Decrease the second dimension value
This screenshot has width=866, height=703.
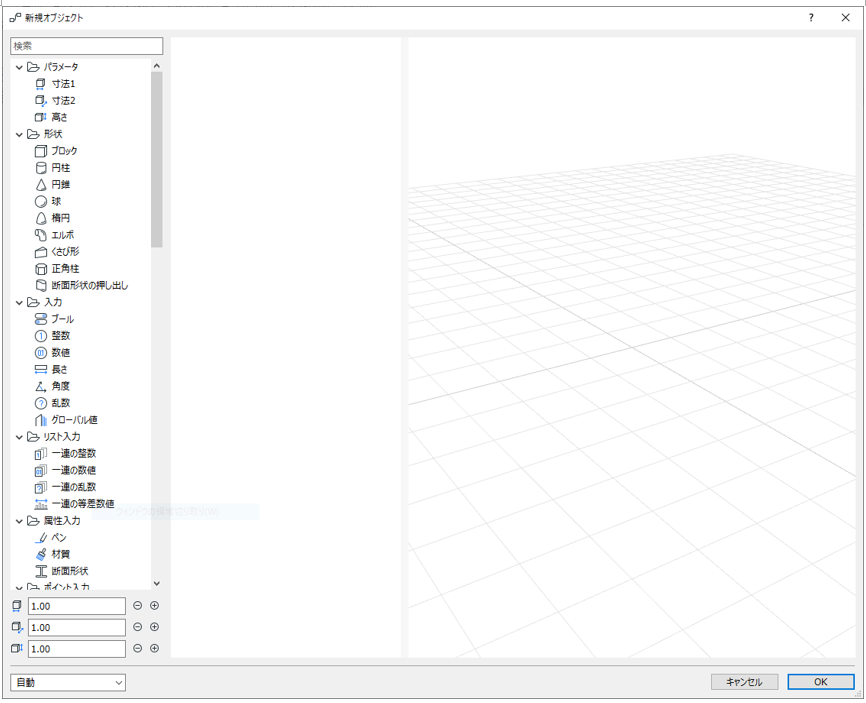pos(138,627)
